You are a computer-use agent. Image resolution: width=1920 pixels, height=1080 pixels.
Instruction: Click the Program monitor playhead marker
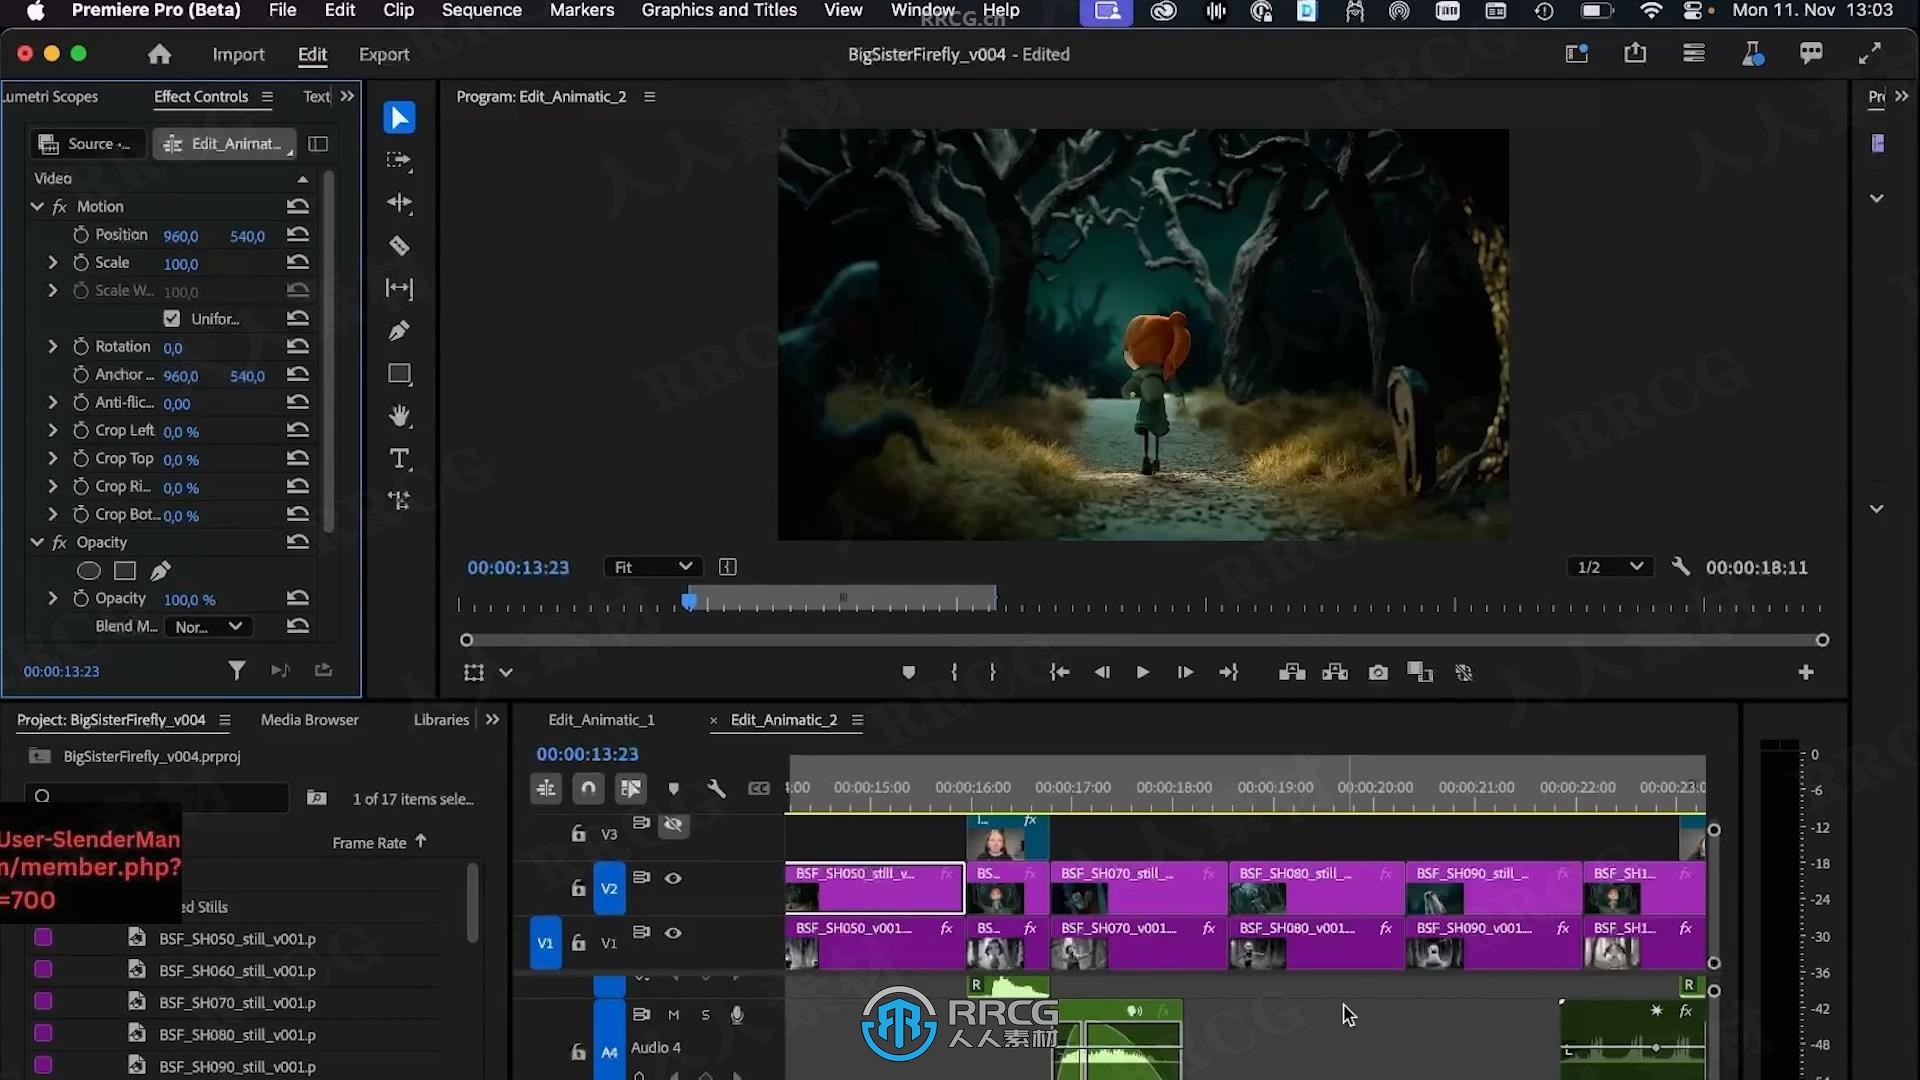pos(689,601)
